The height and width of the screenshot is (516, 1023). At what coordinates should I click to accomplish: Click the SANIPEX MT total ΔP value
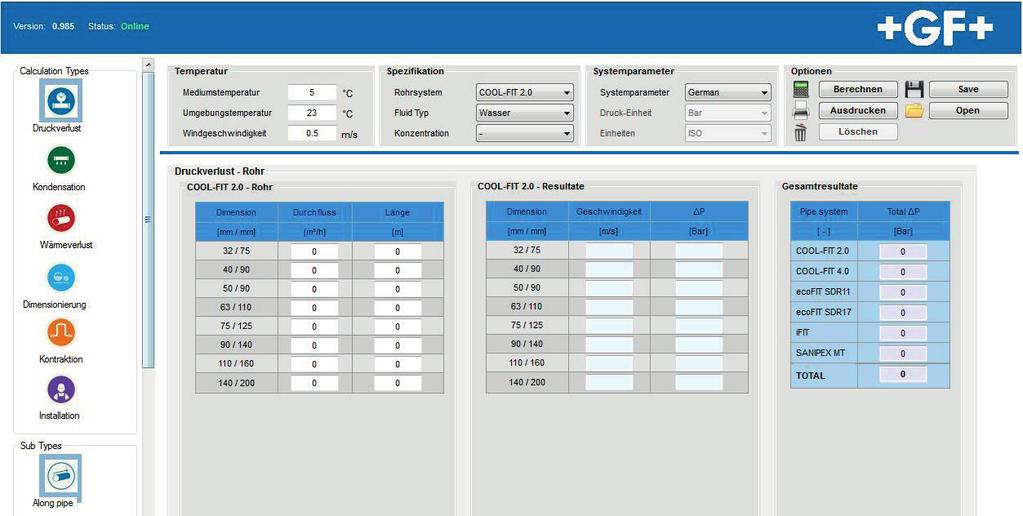903,354
